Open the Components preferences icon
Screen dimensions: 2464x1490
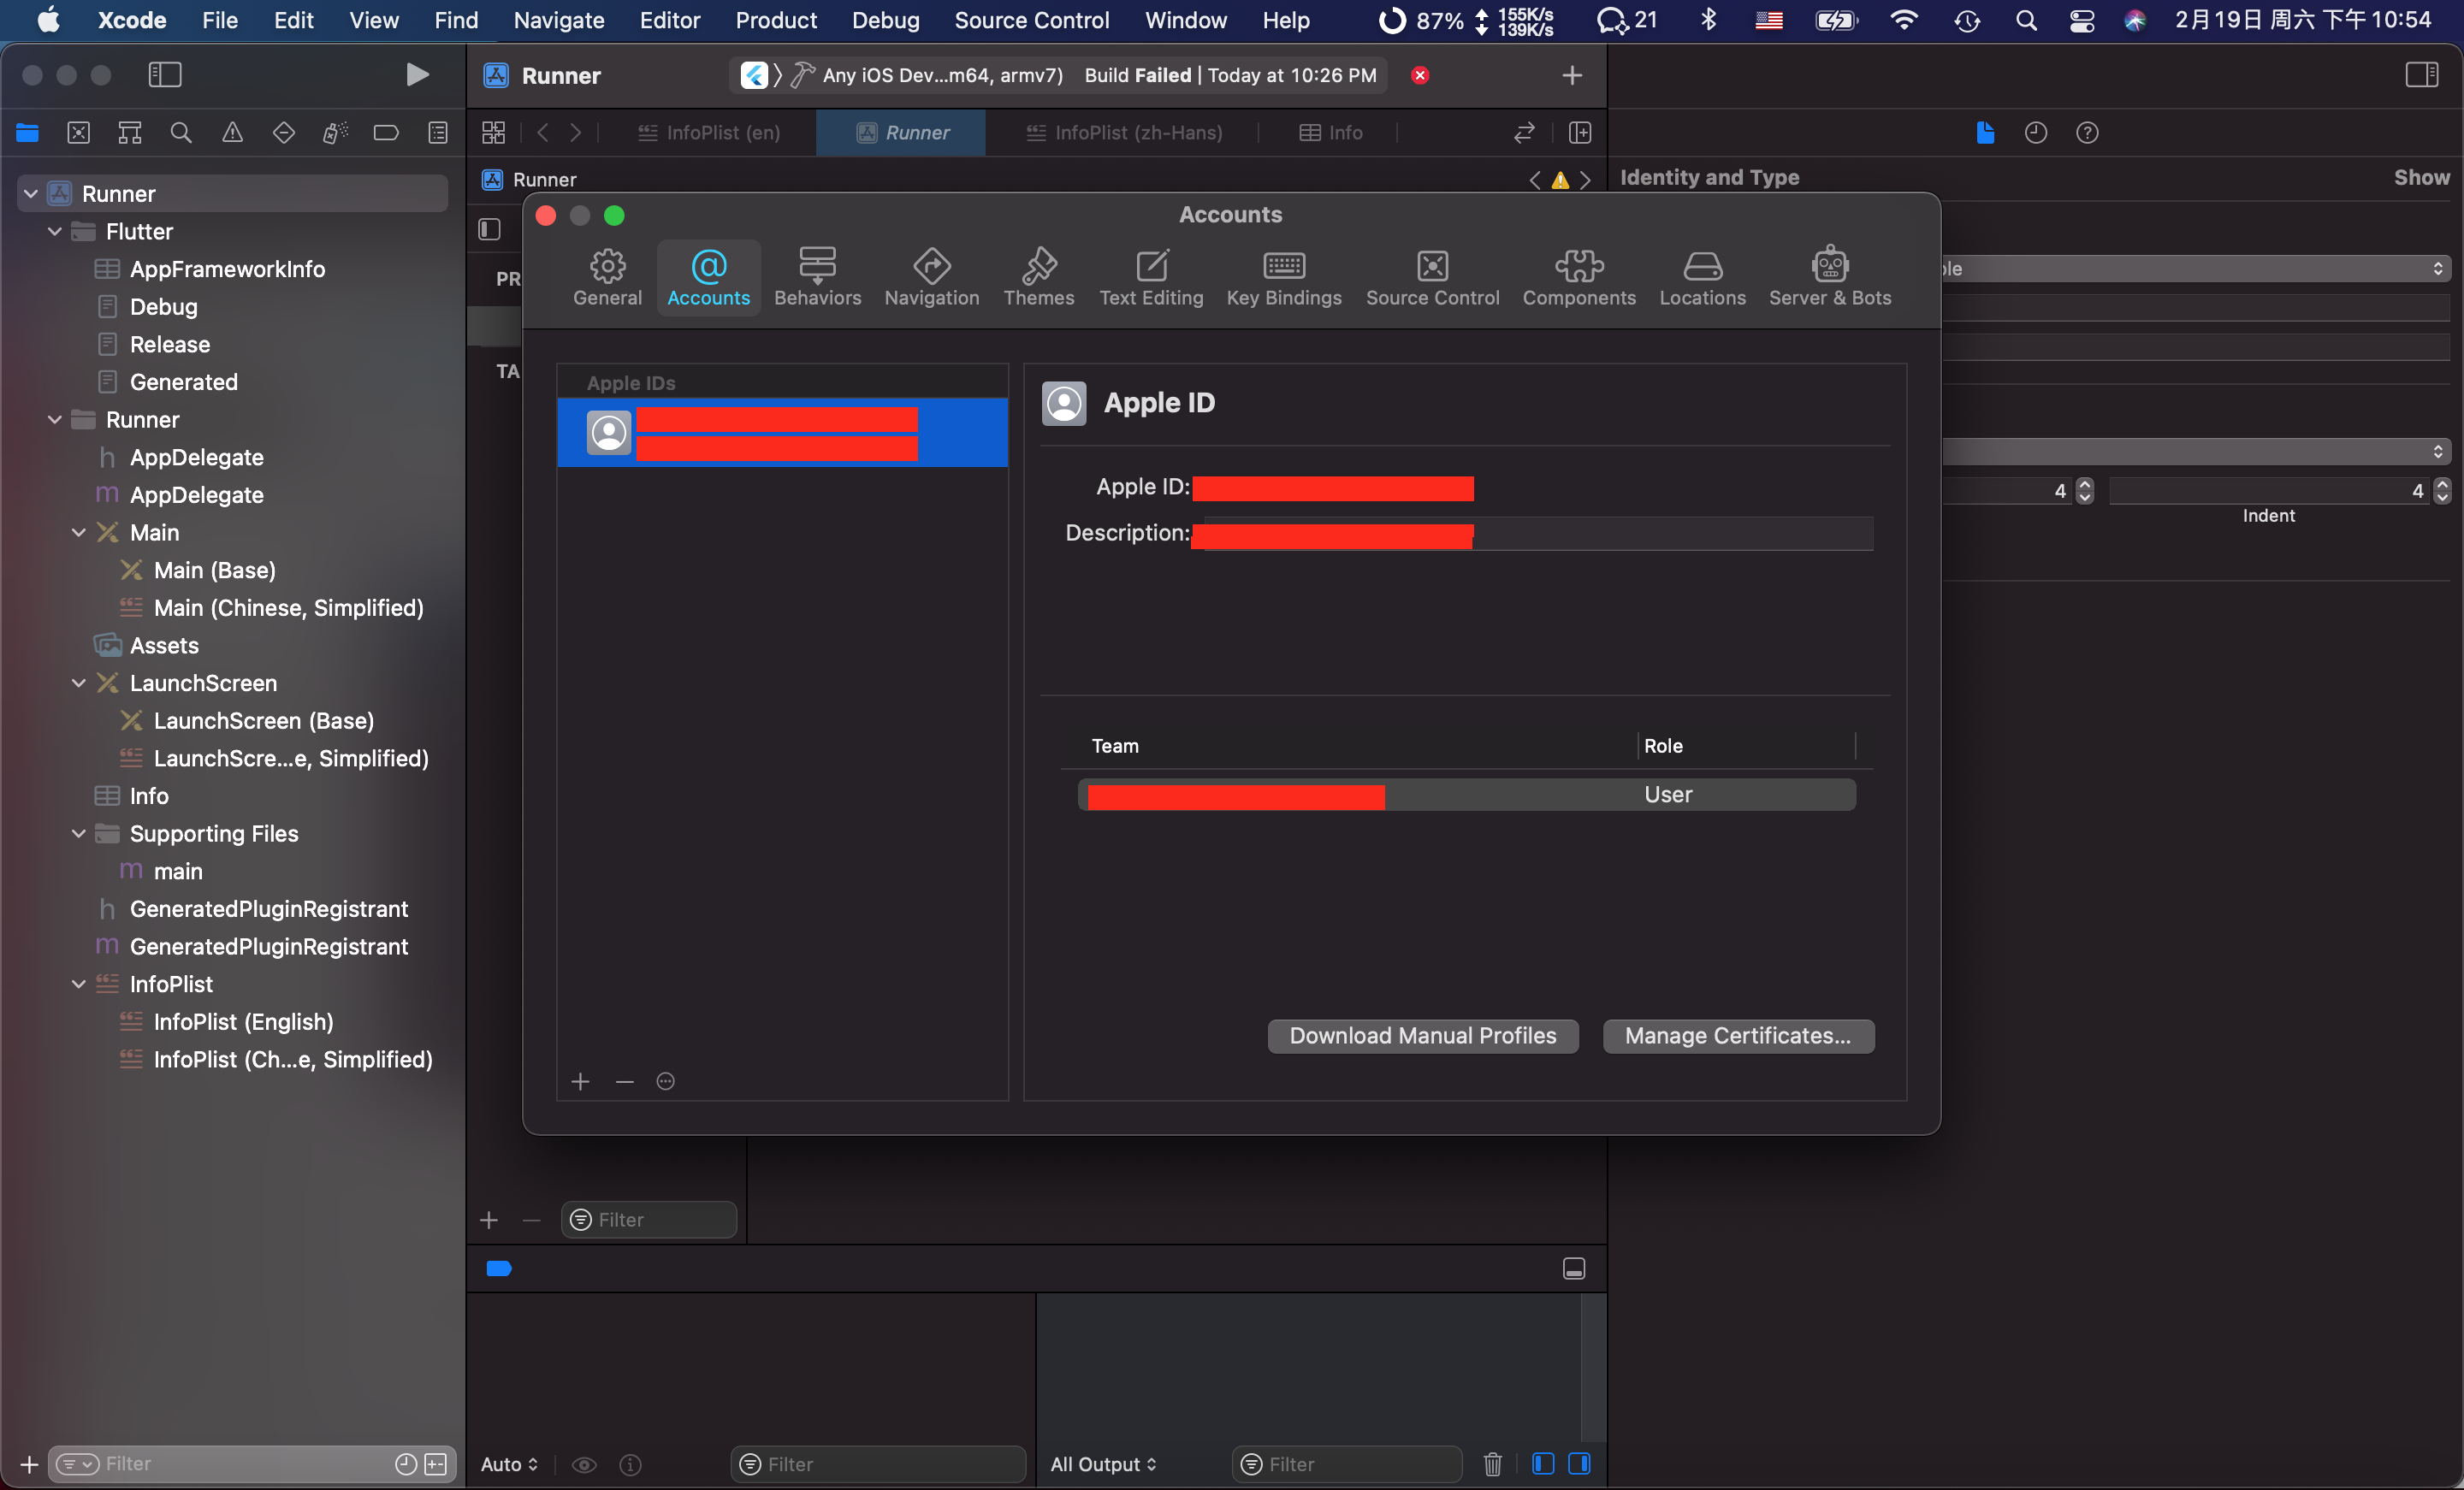coord(1578,277)
